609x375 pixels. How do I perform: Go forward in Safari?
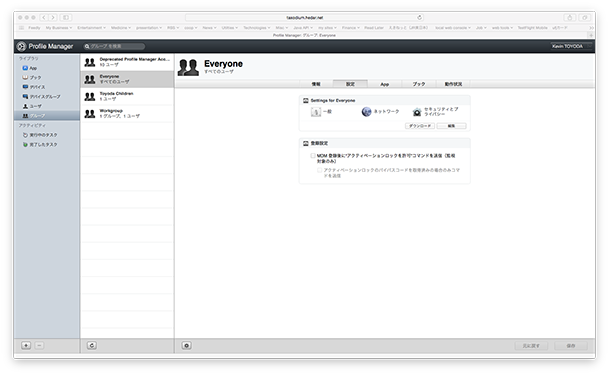pyautogui.click(x=53, y=17)
